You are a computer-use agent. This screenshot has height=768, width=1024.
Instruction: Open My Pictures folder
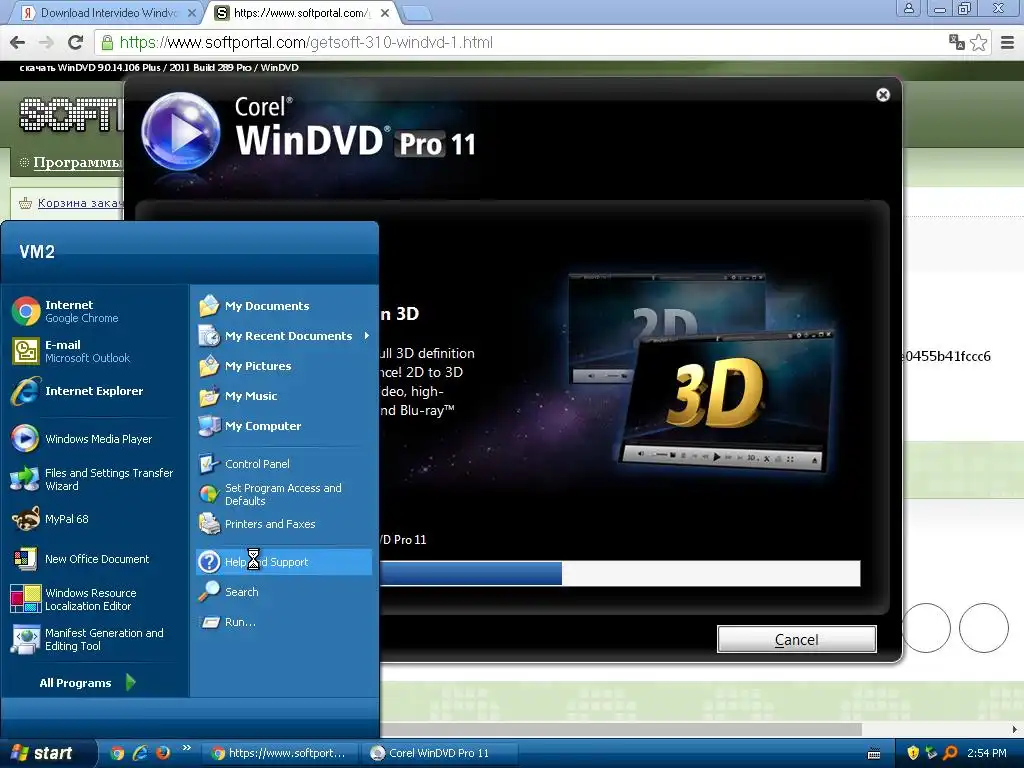(x=283, y=366)
